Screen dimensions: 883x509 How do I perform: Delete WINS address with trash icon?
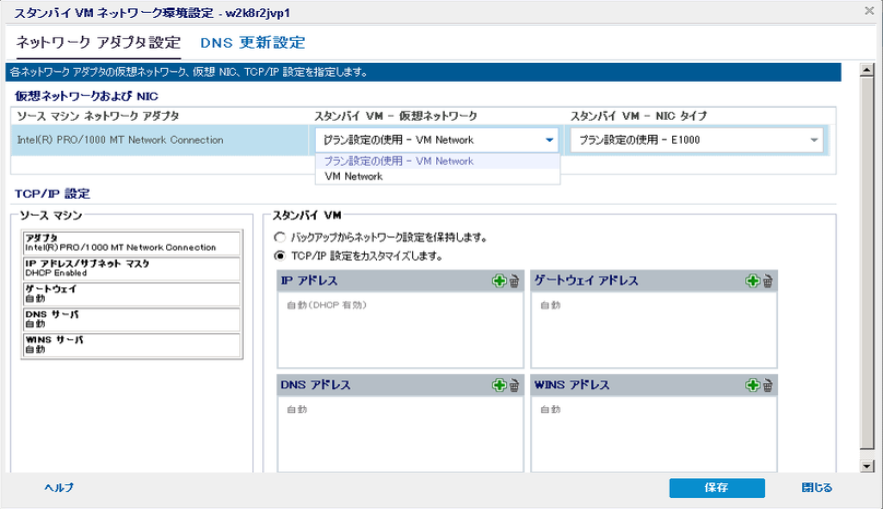point(768,385)
